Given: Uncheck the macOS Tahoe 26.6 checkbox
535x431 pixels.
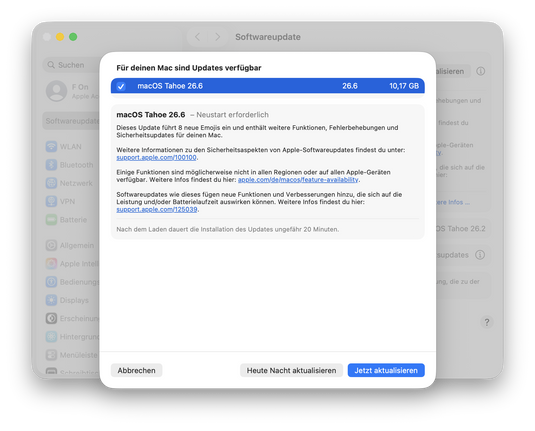Looking at the screenshot, I should click(121, 86).
